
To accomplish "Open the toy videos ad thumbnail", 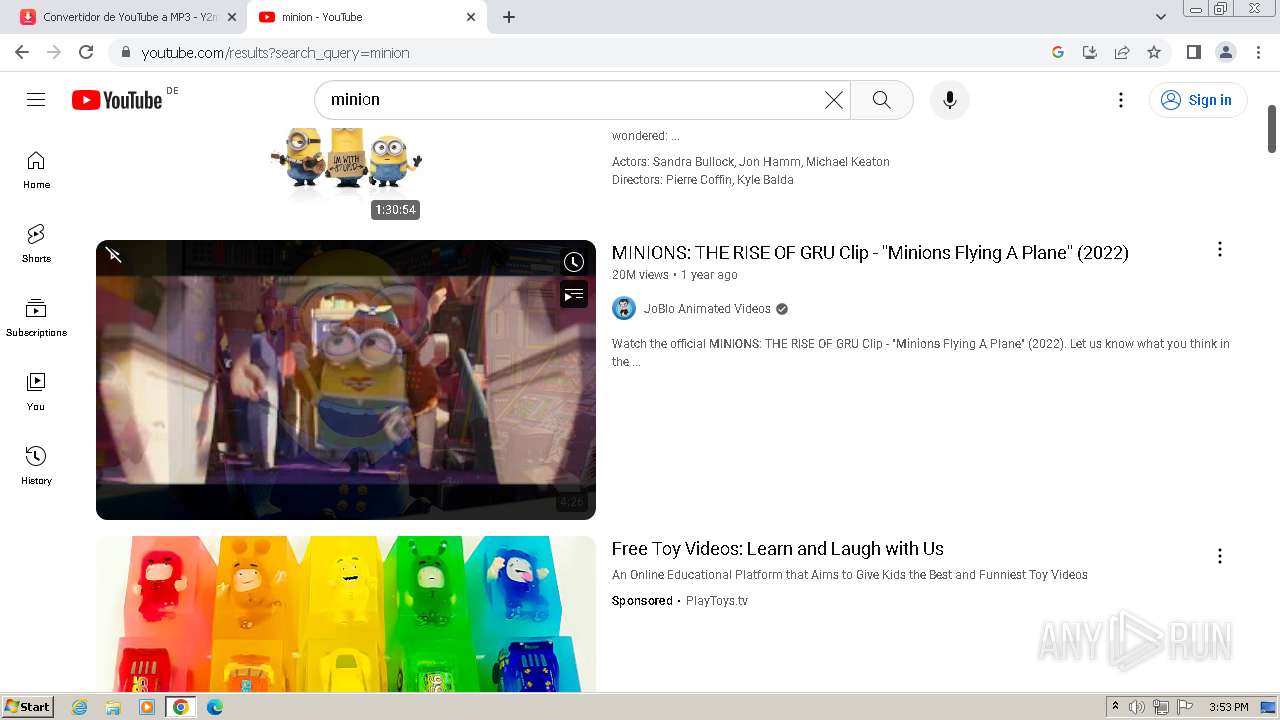I will [x=346, y=614].
